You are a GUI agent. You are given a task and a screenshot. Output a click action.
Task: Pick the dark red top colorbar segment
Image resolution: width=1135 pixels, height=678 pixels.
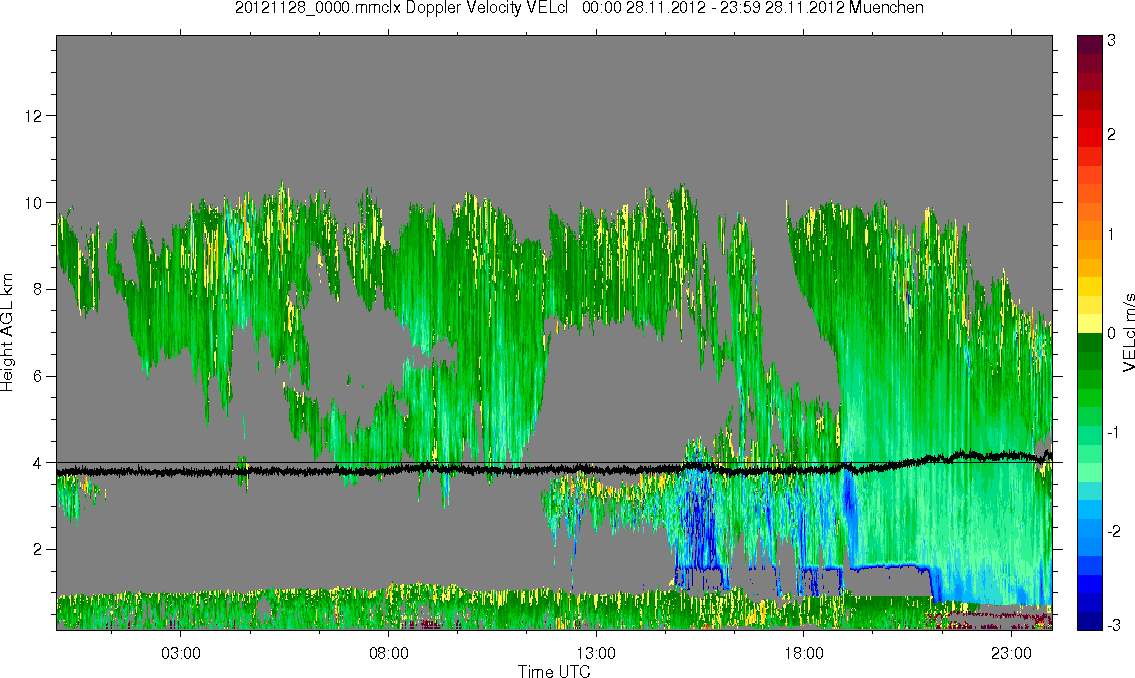(1089, 44)
